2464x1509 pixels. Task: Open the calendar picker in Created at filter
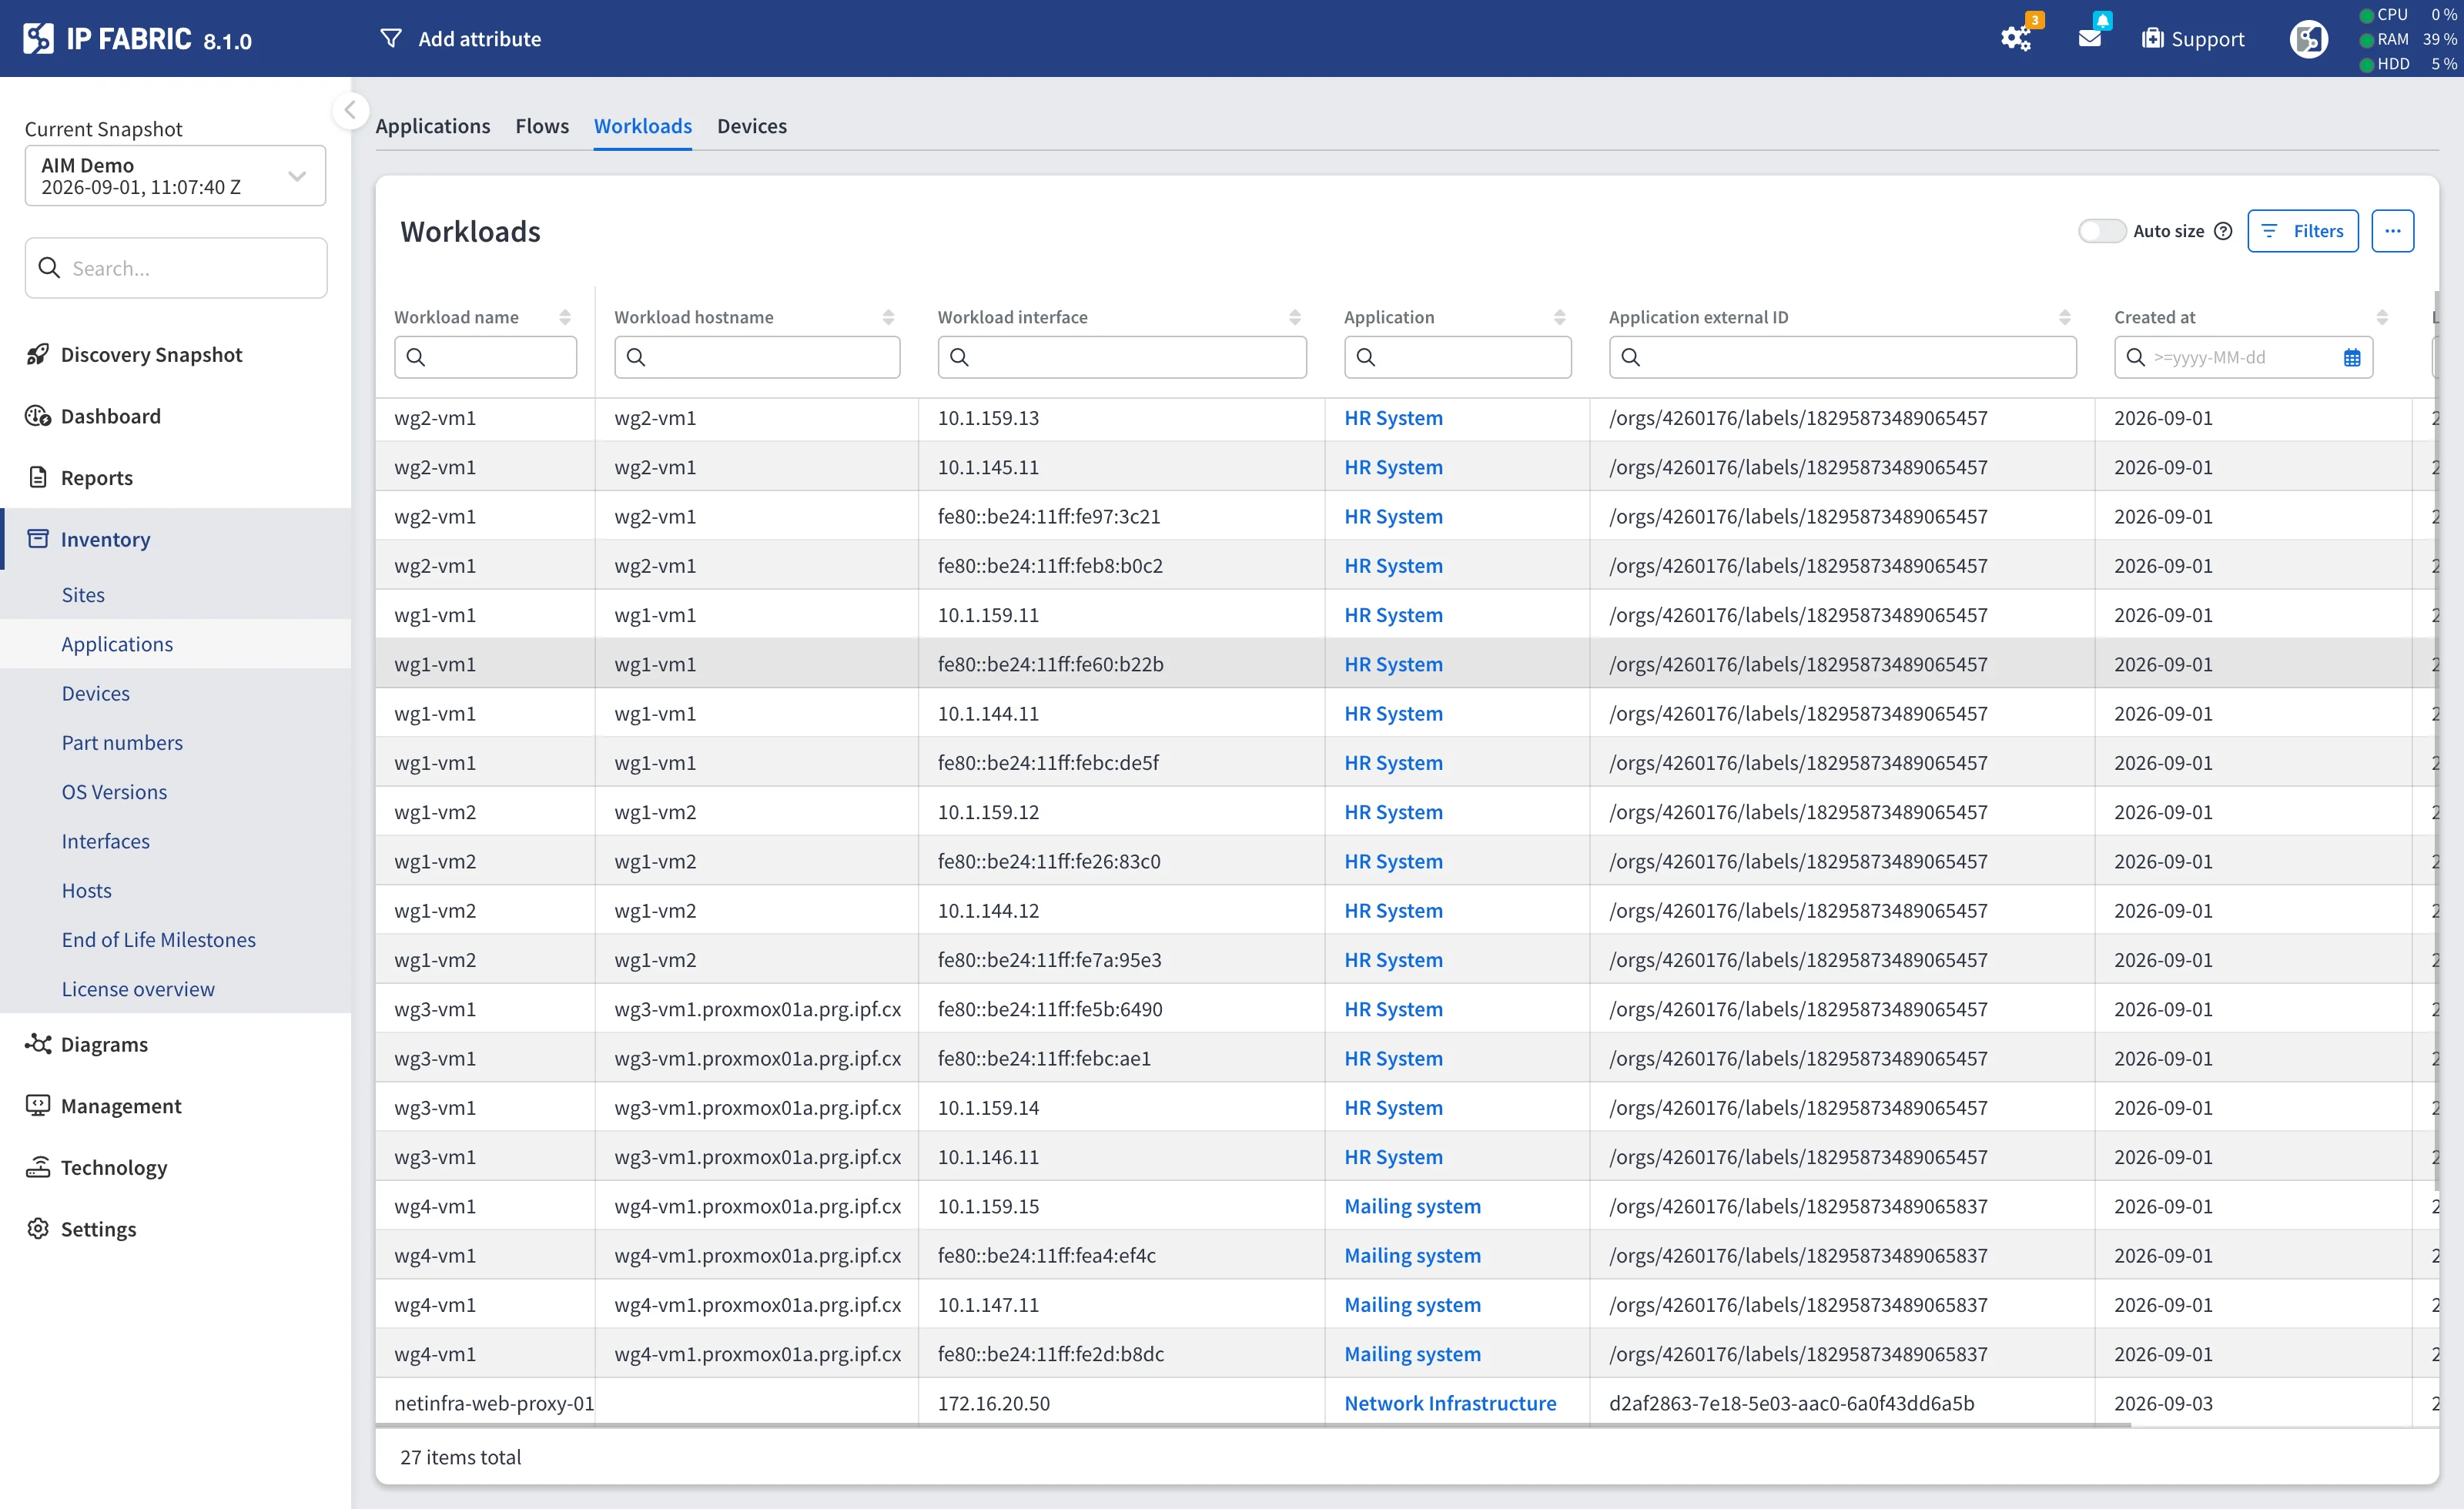pos(2352,358)
